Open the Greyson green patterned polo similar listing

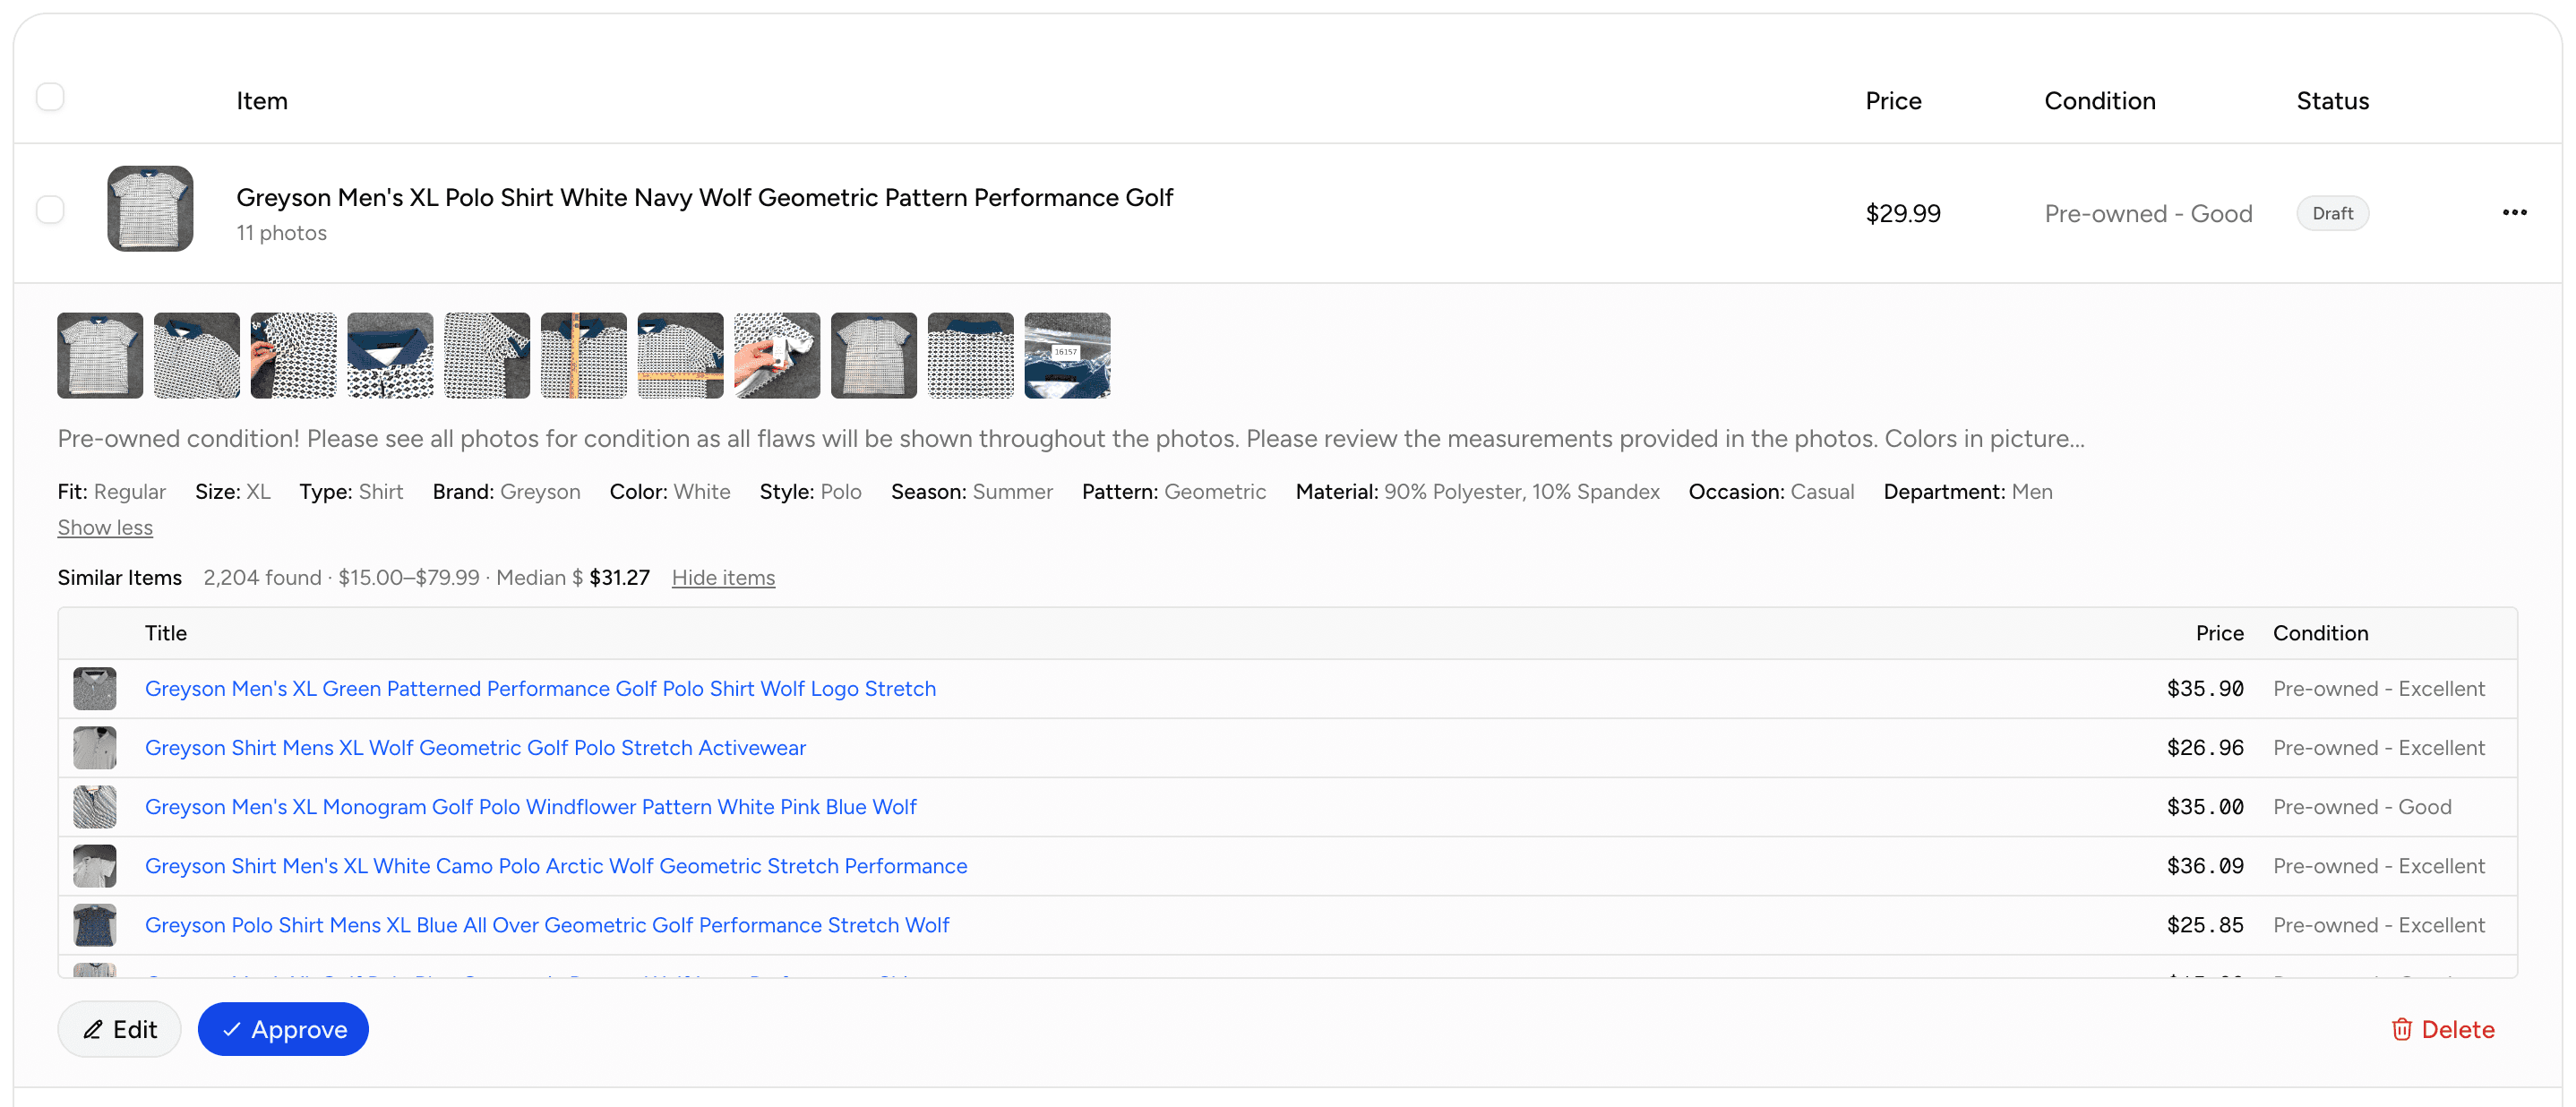pos(540,688)
